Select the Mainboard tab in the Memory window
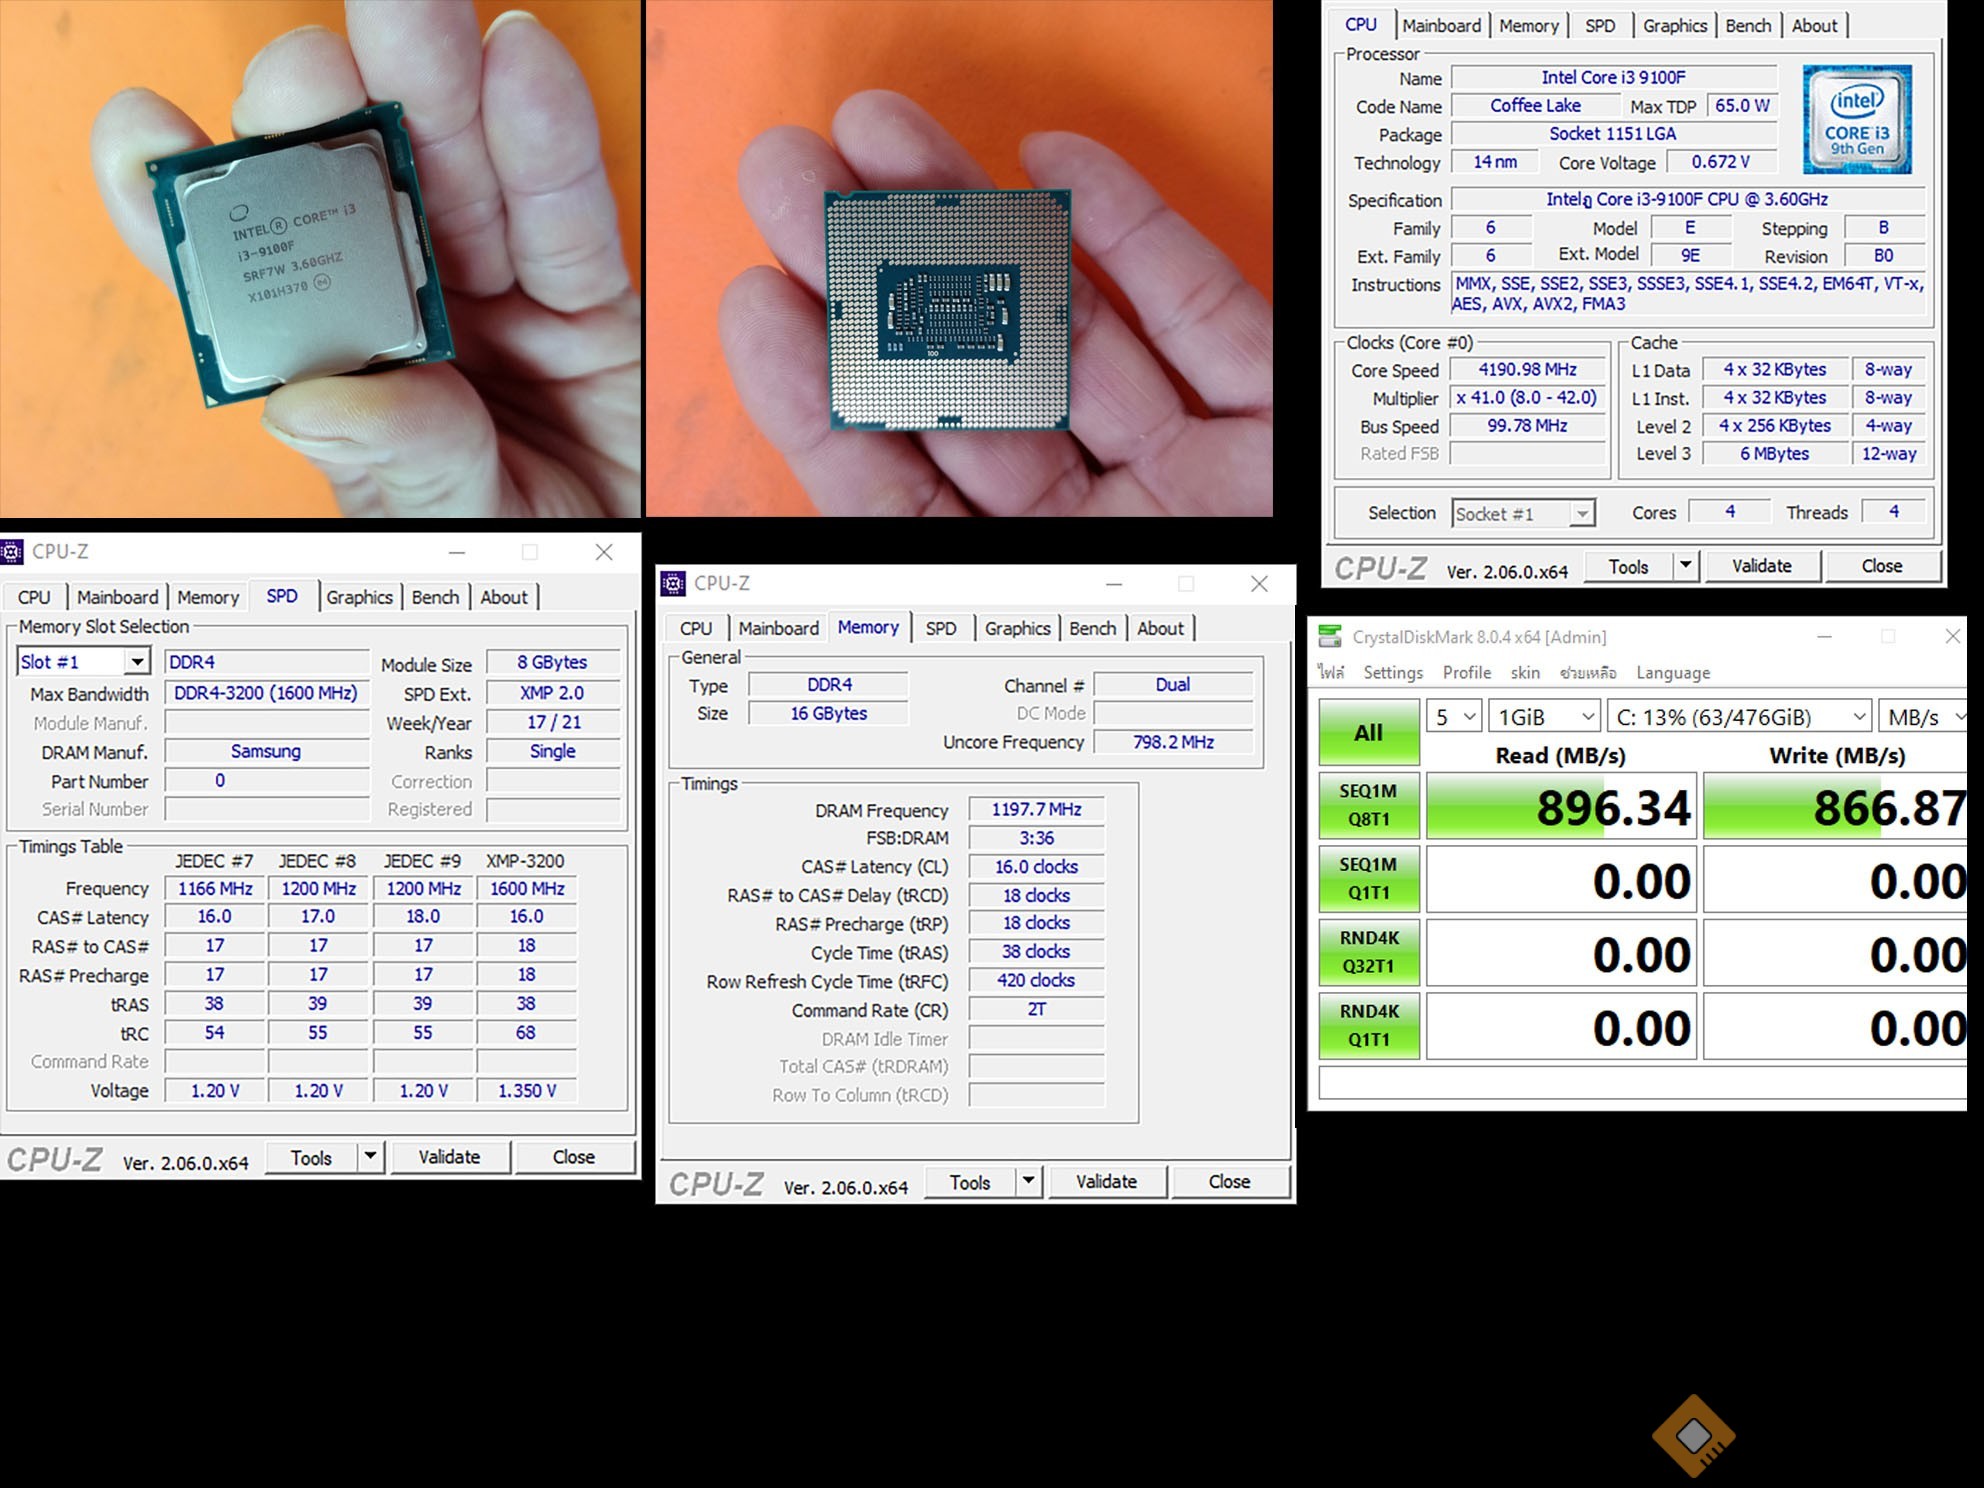 point(778,628)
